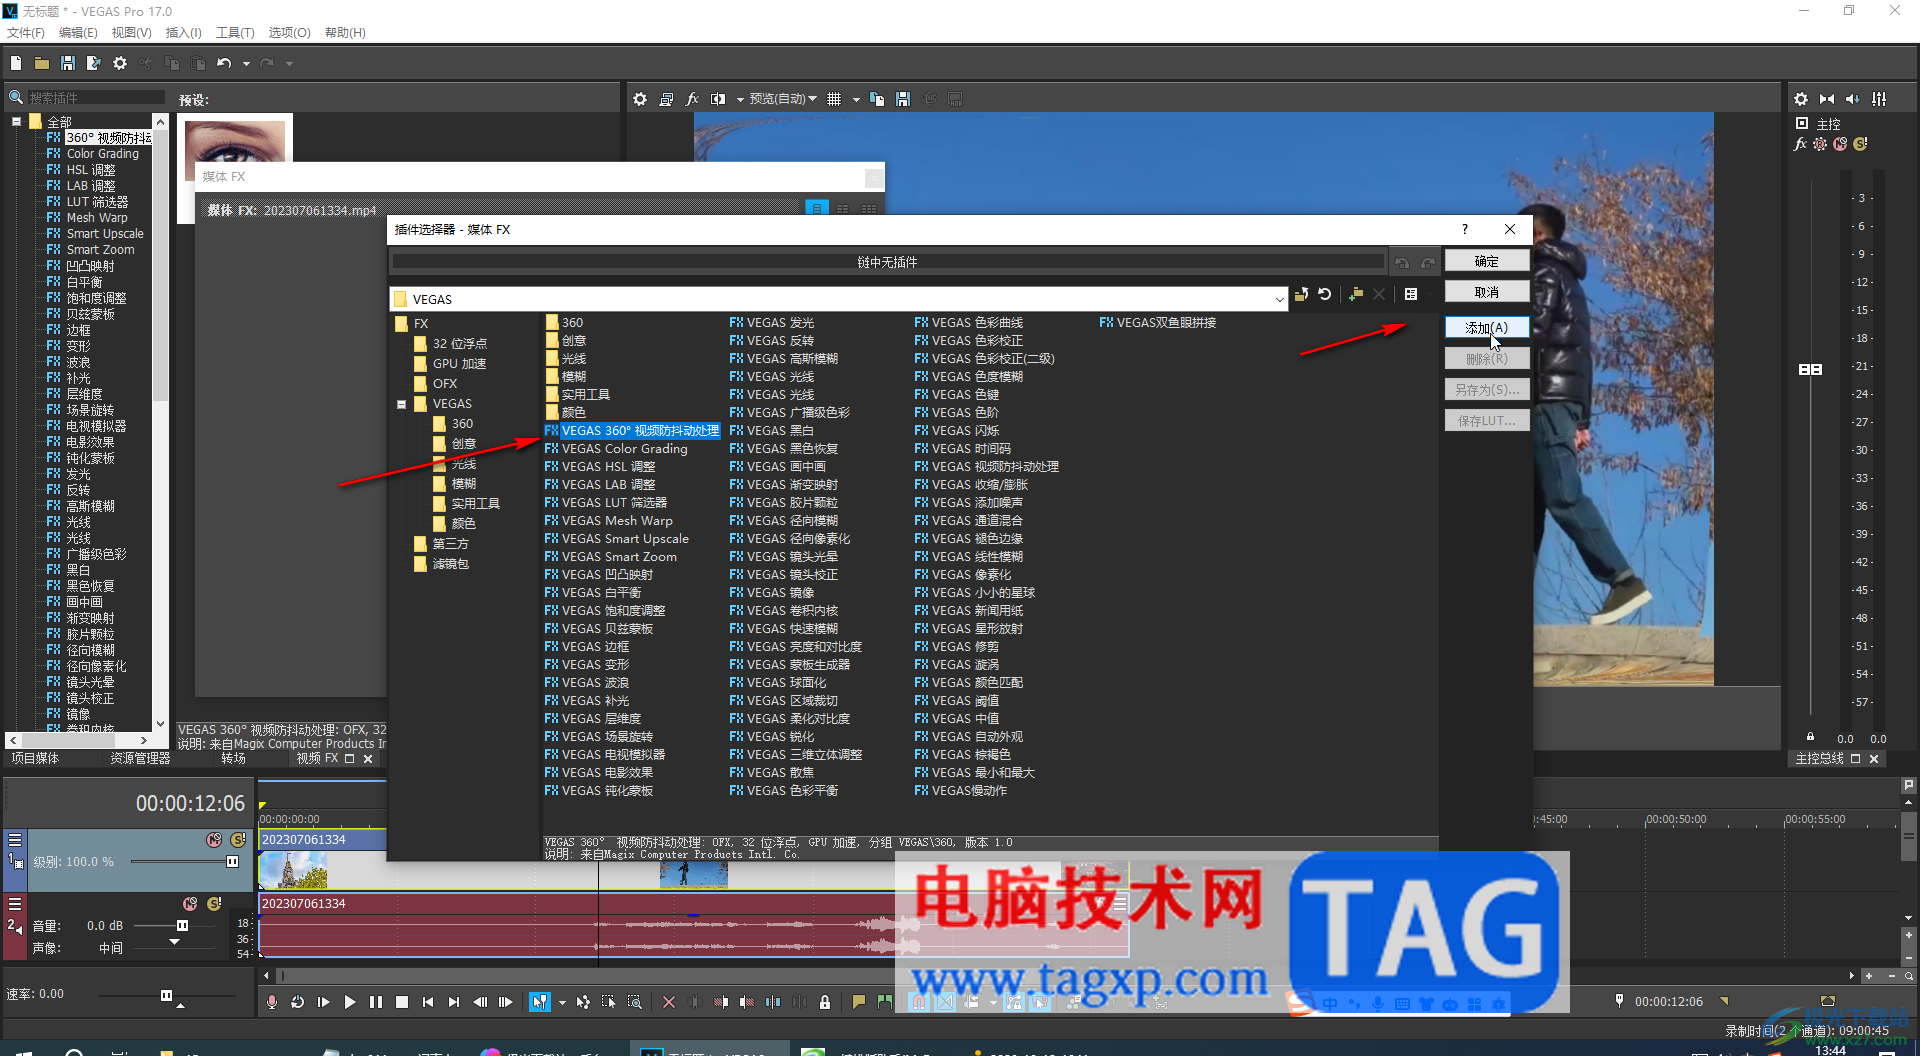Viewport: 1920px width, 1056px height.
Task: Save the project using the floppy disk icon
Action: coord(68,63)
